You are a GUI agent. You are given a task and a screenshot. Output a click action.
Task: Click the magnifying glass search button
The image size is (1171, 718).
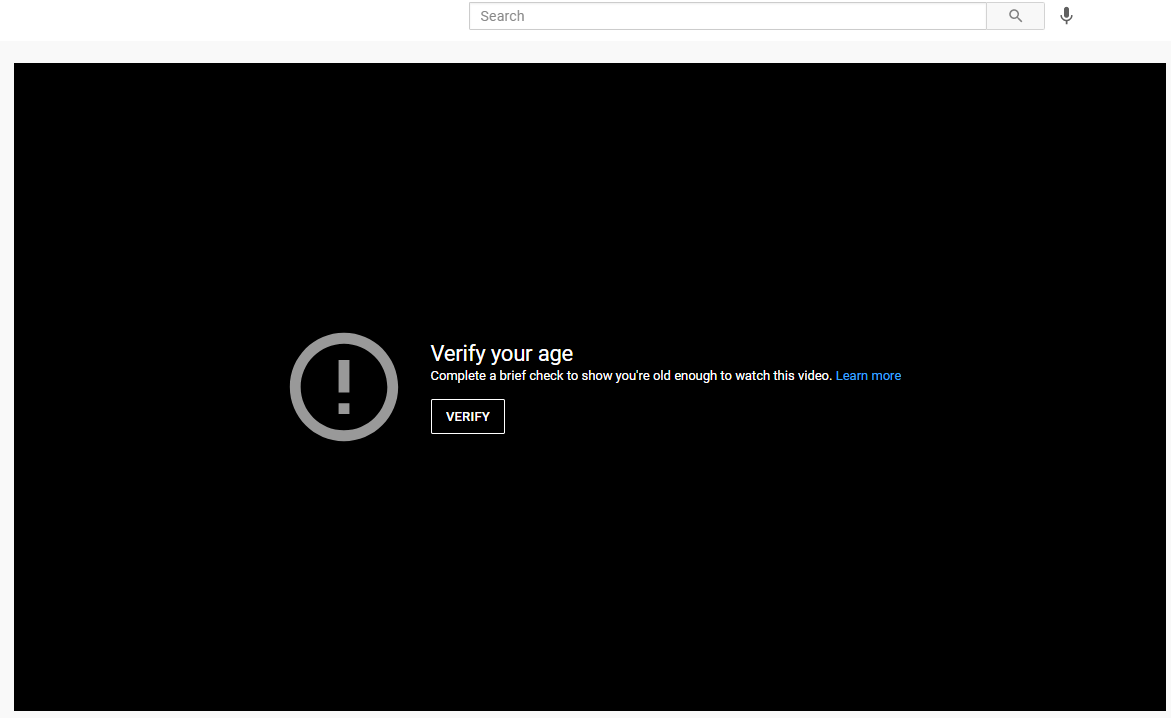click(1015, 16)
